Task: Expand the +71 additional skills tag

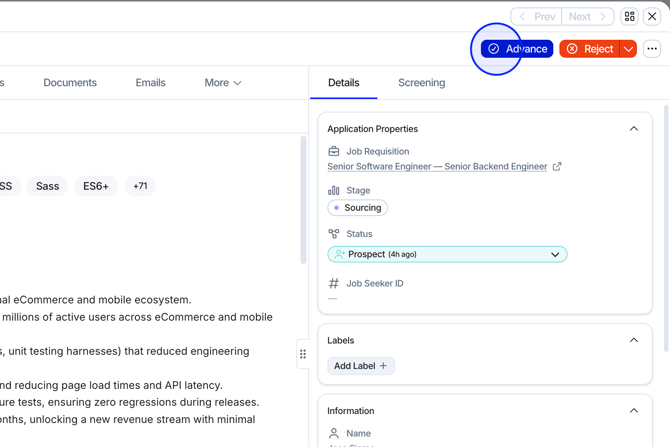Action: 140,186
